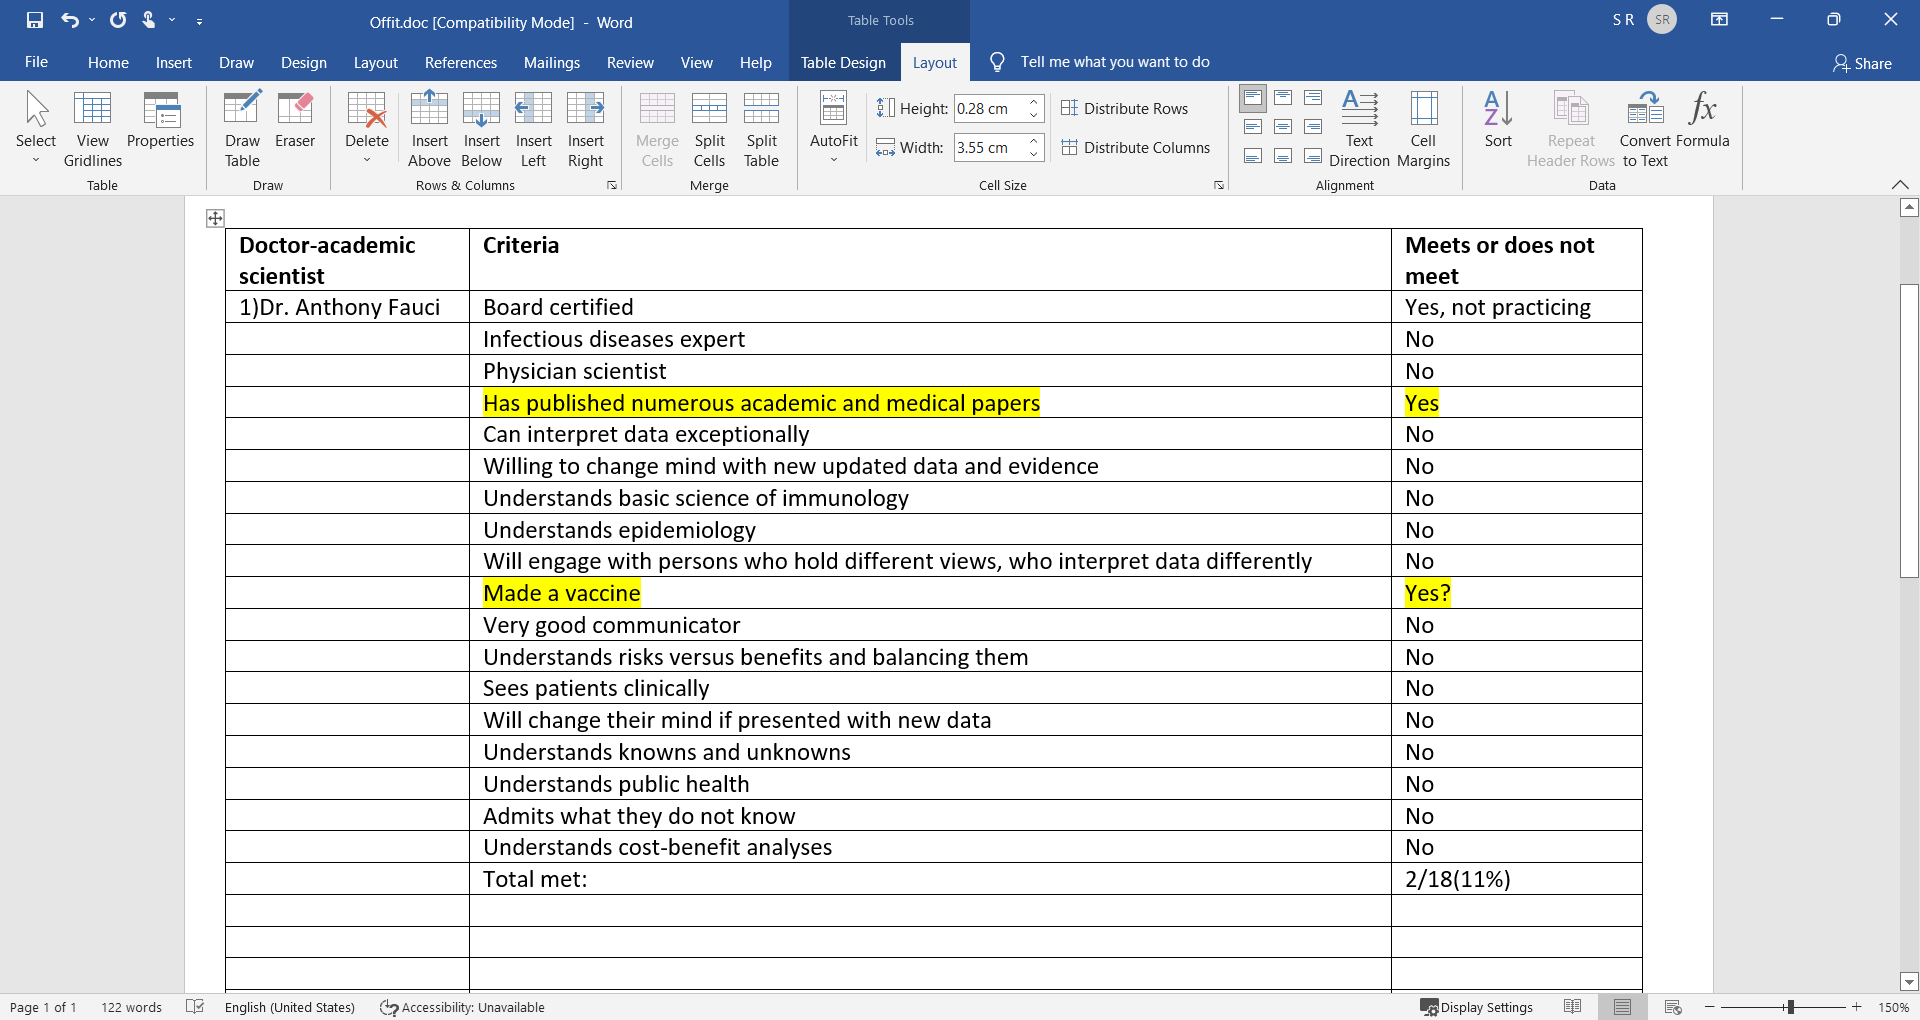Toggle View Gridlines for the table
Viewport: 1920px width, 1020px height.
[93, 130]
